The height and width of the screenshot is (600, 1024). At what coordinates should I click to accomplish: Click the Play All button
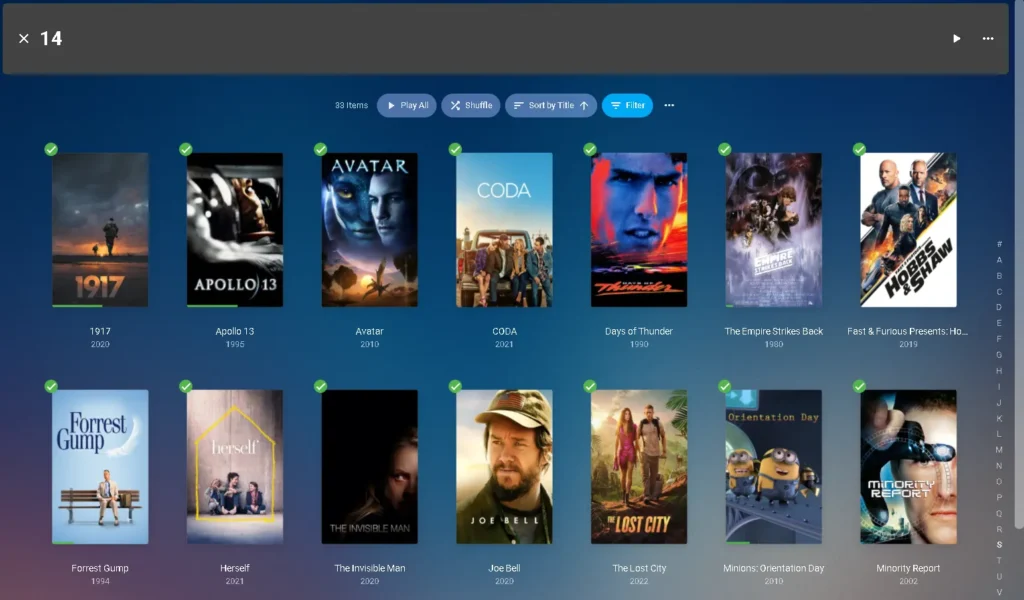407,105
